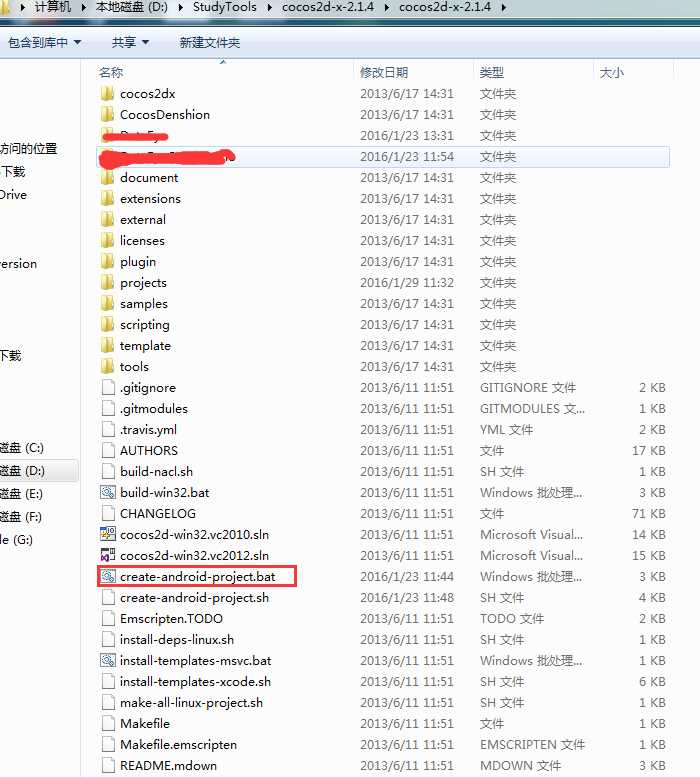The image size is (700, 778).
Task: Click the install-templates-msvc.bat file icon
Action: [x=108, y=660]
